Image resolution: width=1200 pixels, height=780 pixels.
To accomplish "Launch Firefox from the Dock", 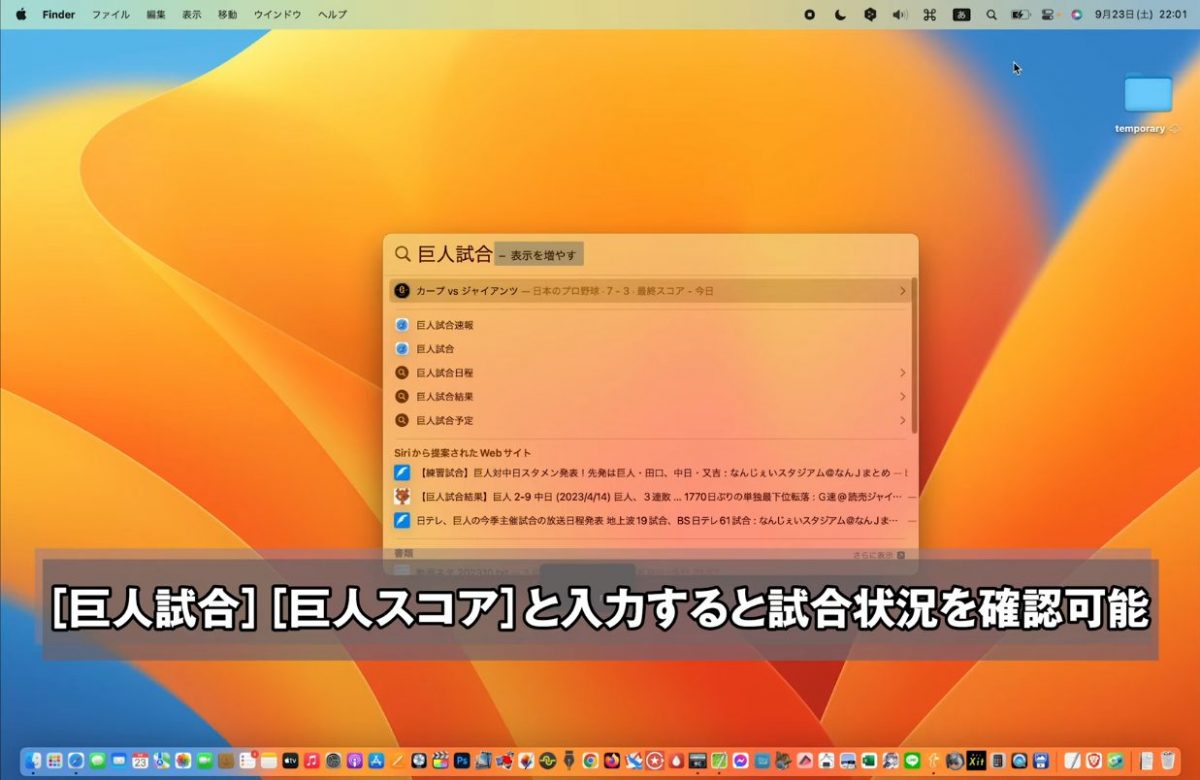I will point(612,761).
